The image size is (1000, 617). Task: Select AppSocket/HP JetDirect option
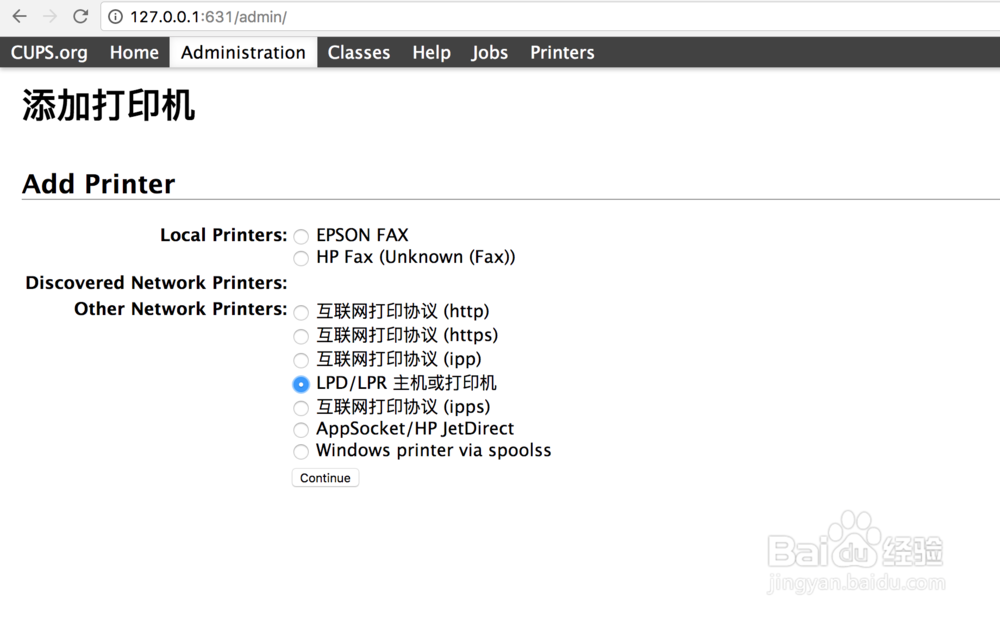pos(301,430)
